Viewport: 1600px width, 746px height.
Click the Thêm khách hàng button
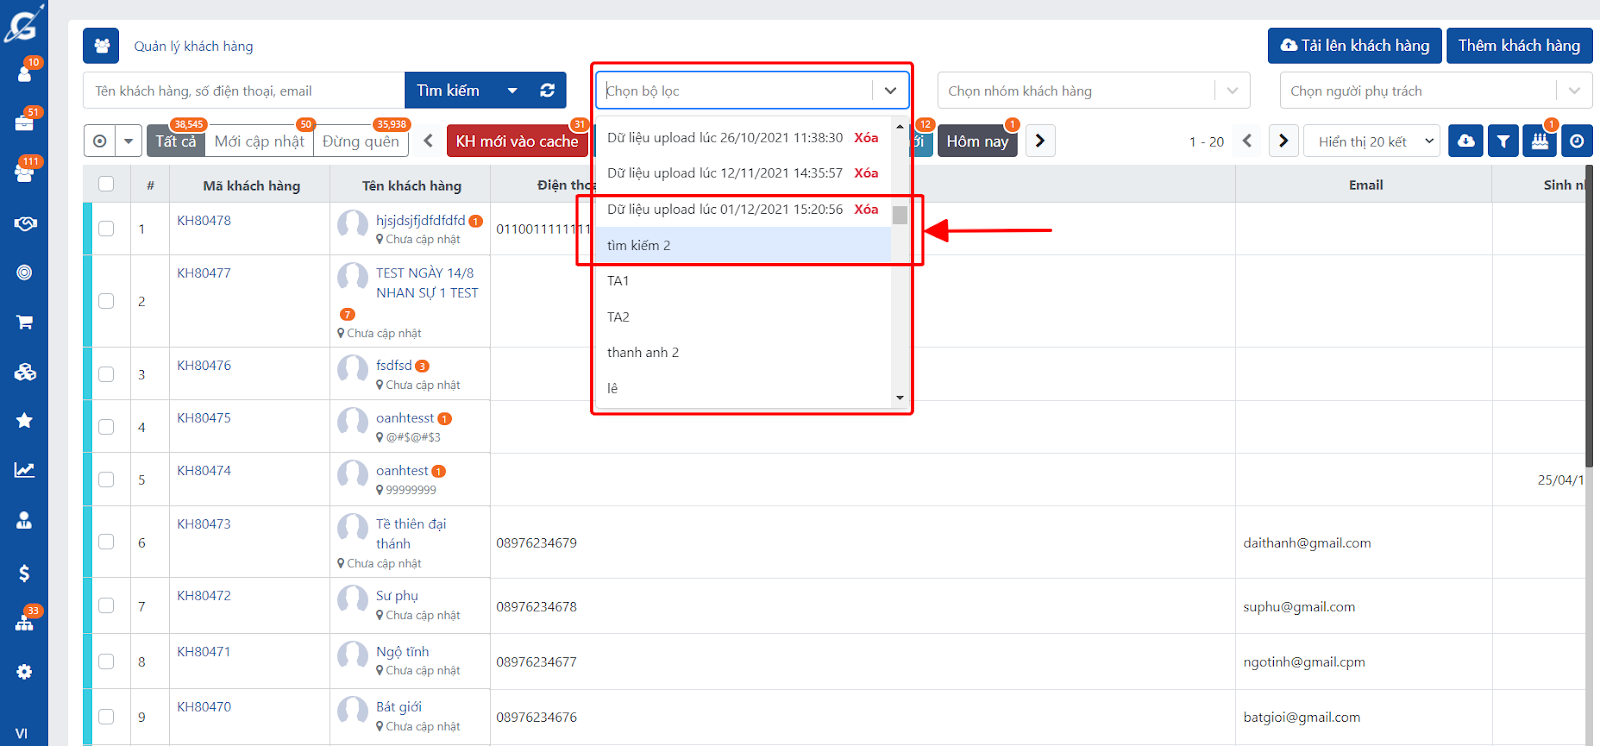1519,46
